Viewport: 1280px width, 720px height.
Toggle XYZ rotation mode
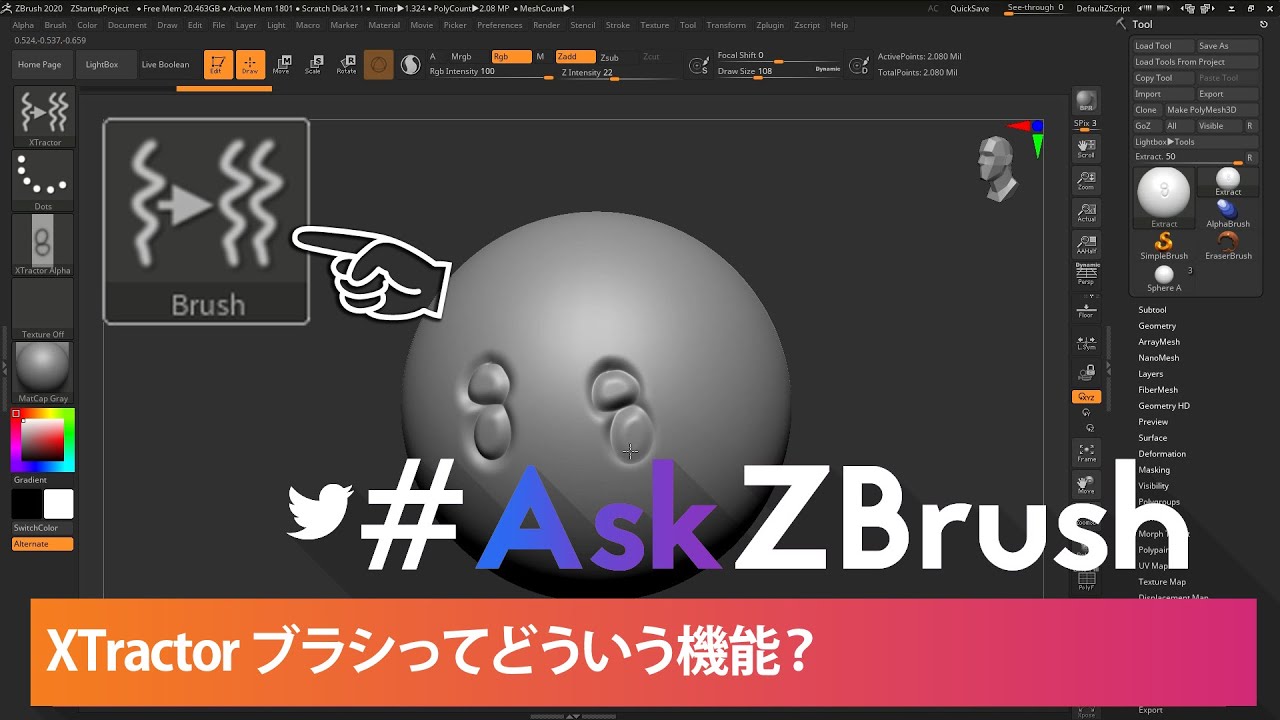point(1086,397)
